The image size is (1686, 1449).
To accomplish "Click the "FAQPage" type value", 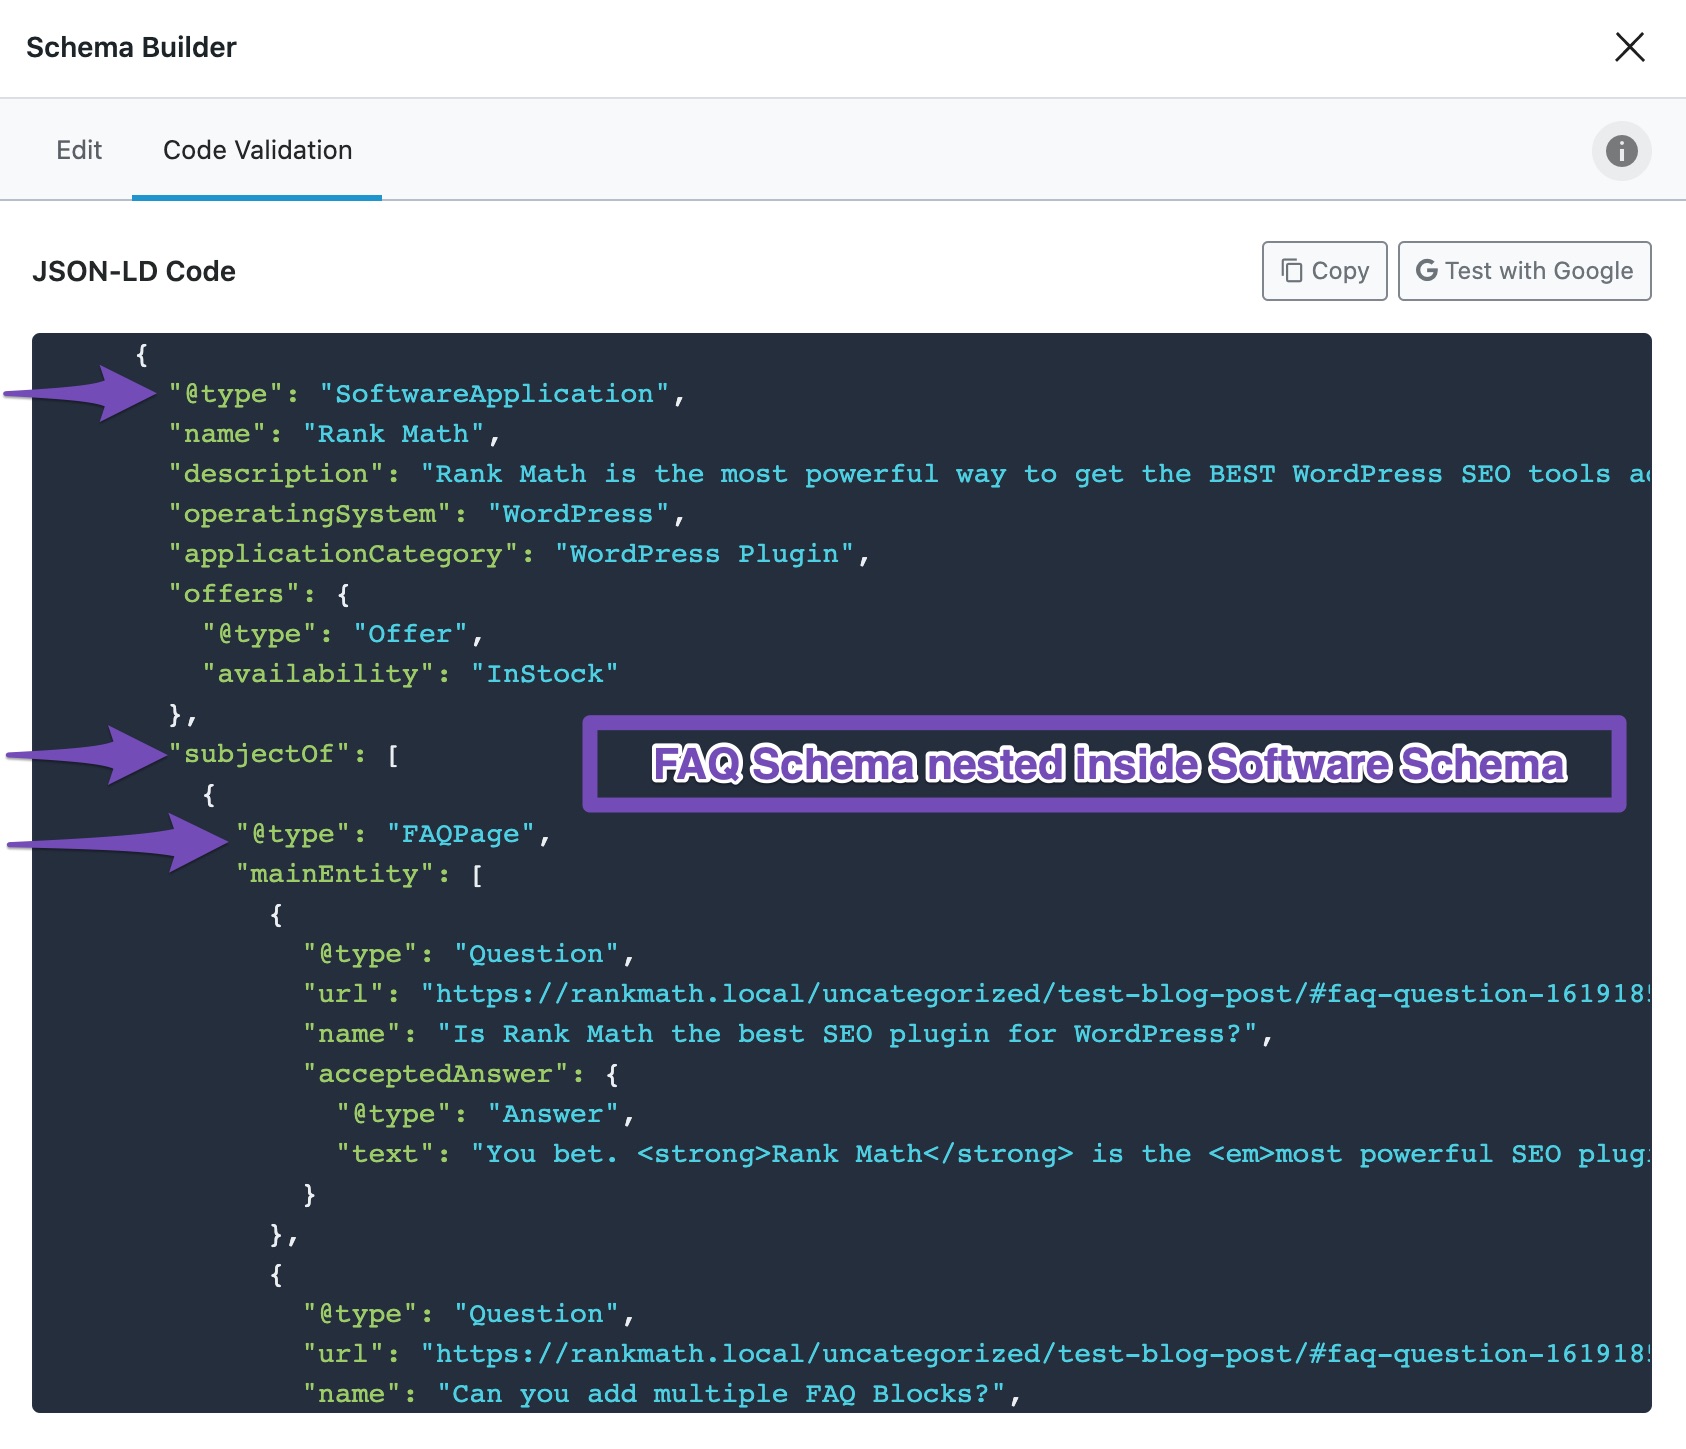I will point(461,834).
